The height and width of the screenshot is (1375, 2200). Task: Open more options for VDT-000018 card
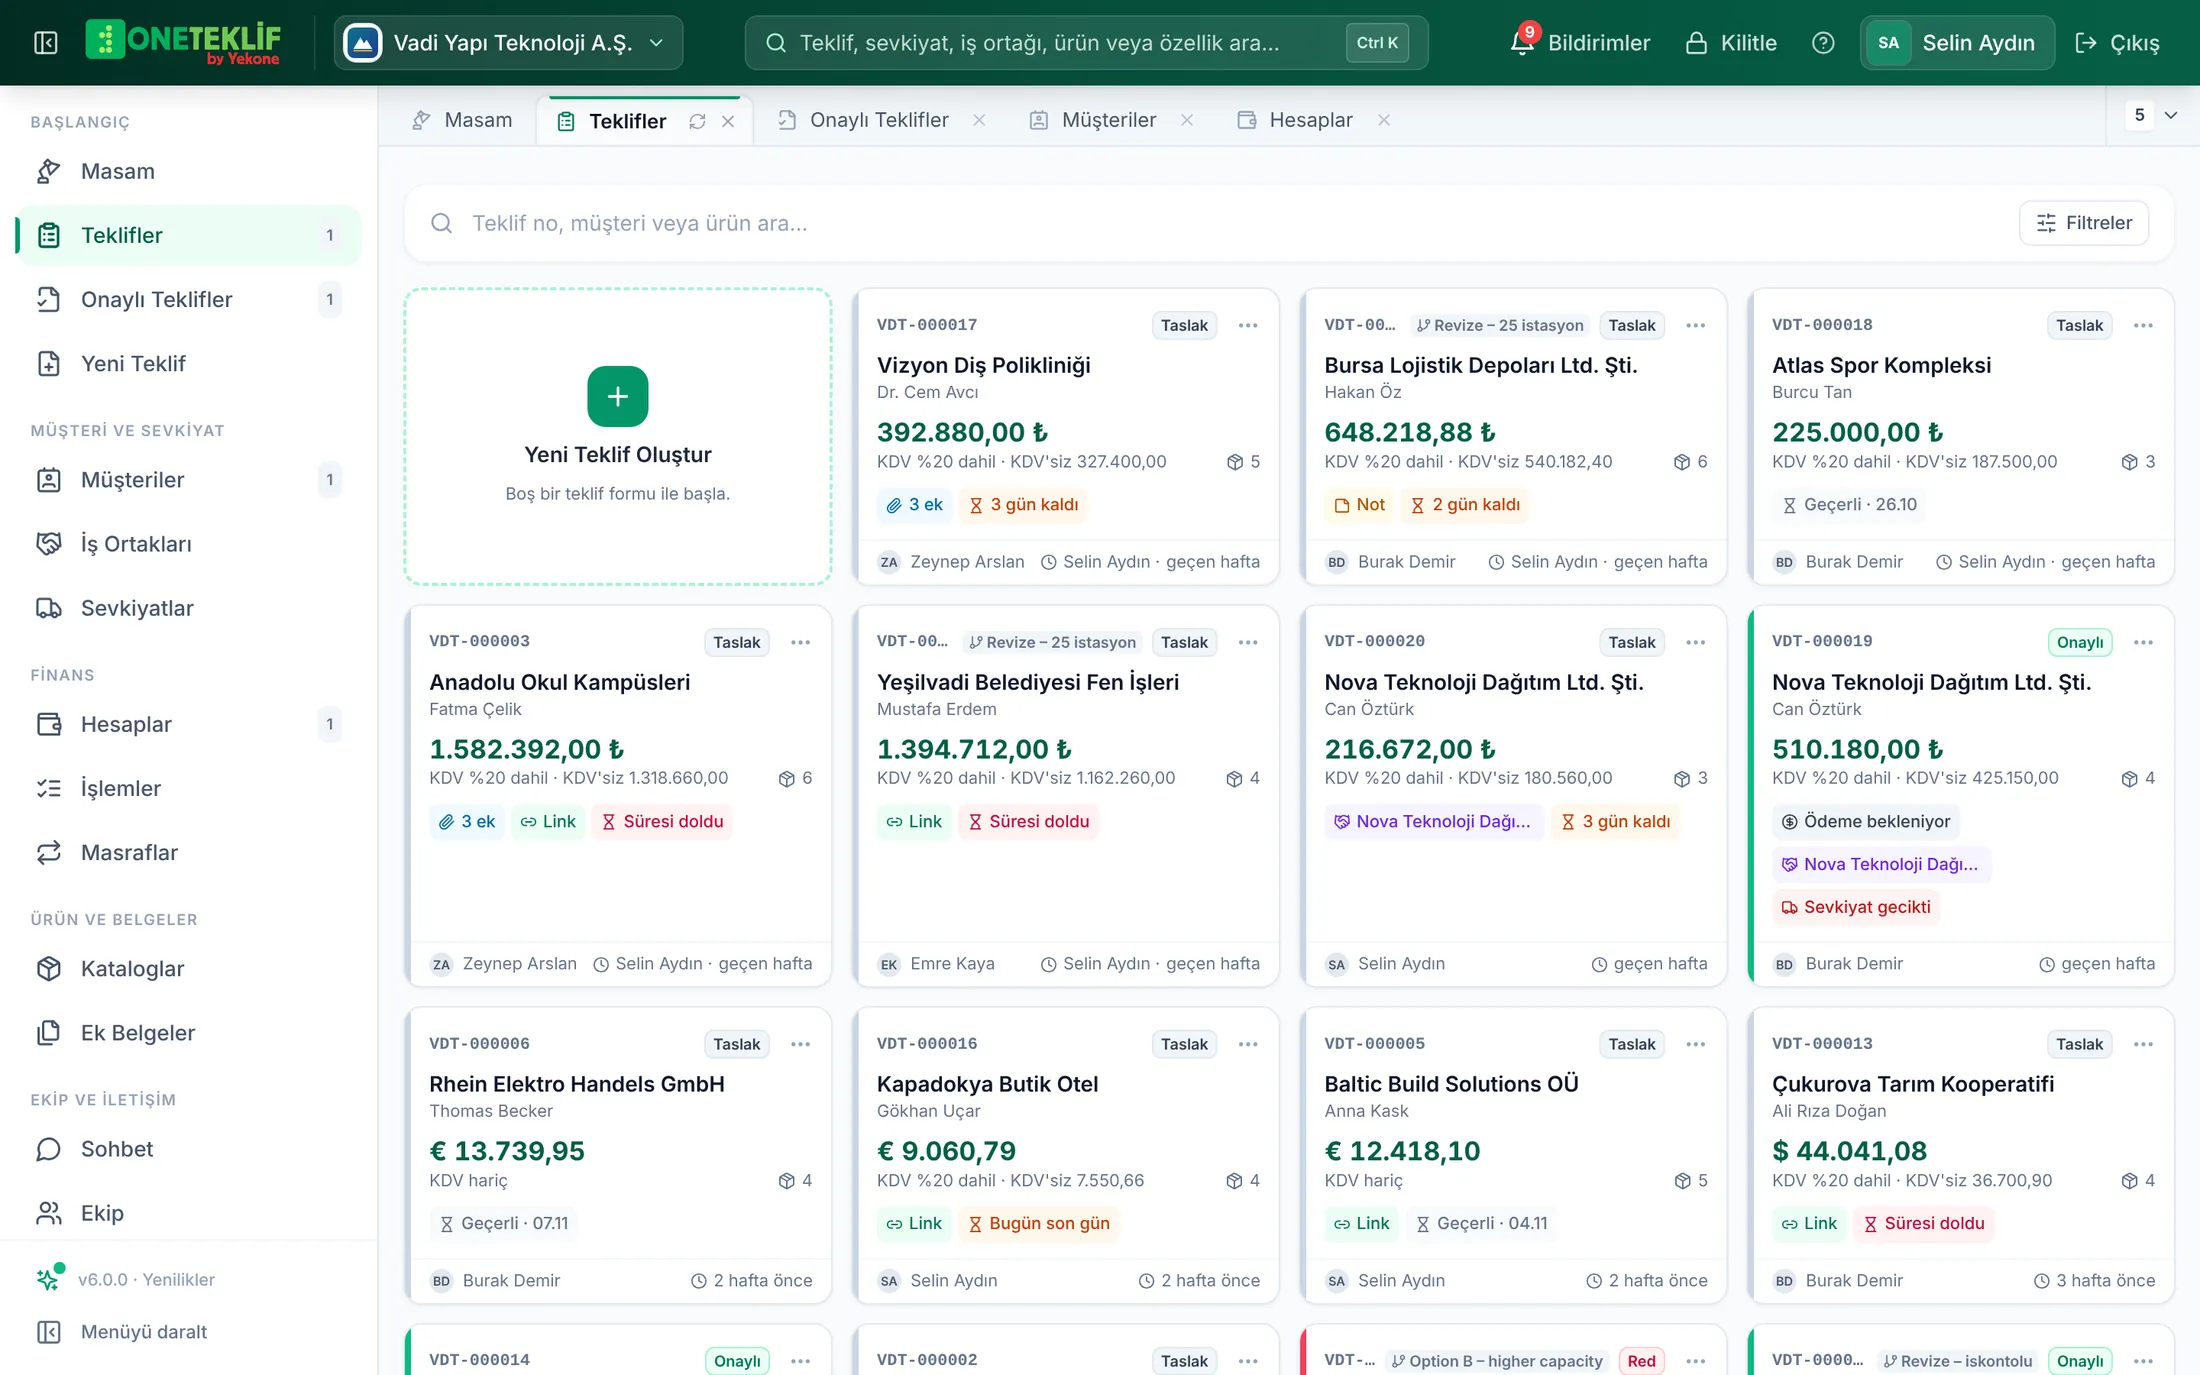pyautogui.click(x=2143, y=325)
